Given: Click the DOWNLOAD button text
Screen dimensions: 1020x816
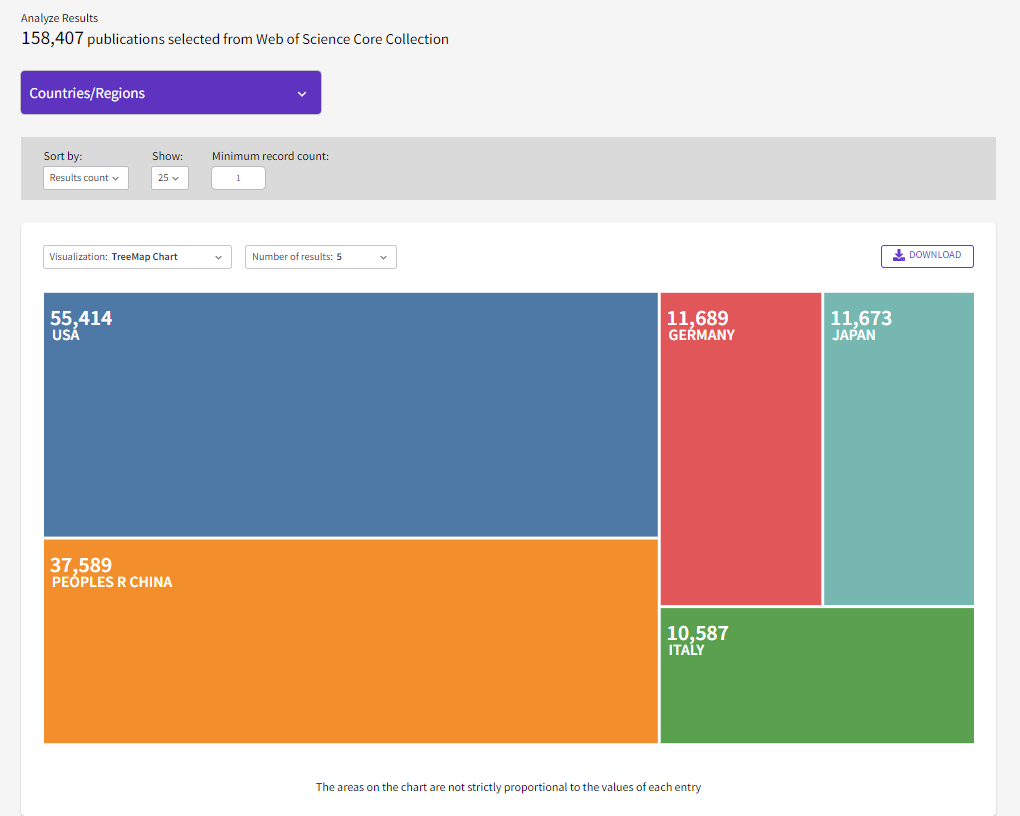Looking at the screenshot, I should (935, 255).
